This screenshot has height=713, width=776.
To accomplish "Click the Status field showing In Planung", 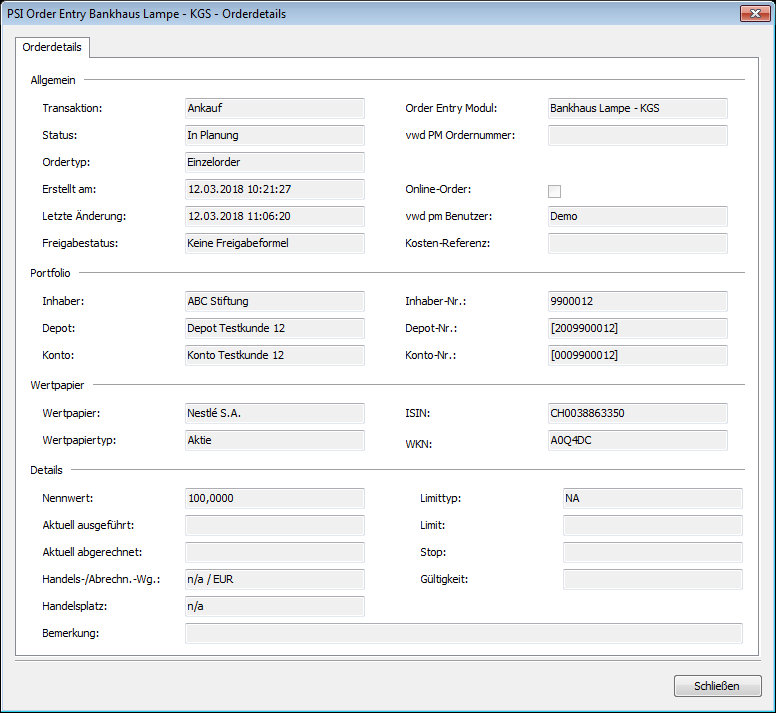I will point(274,135).
